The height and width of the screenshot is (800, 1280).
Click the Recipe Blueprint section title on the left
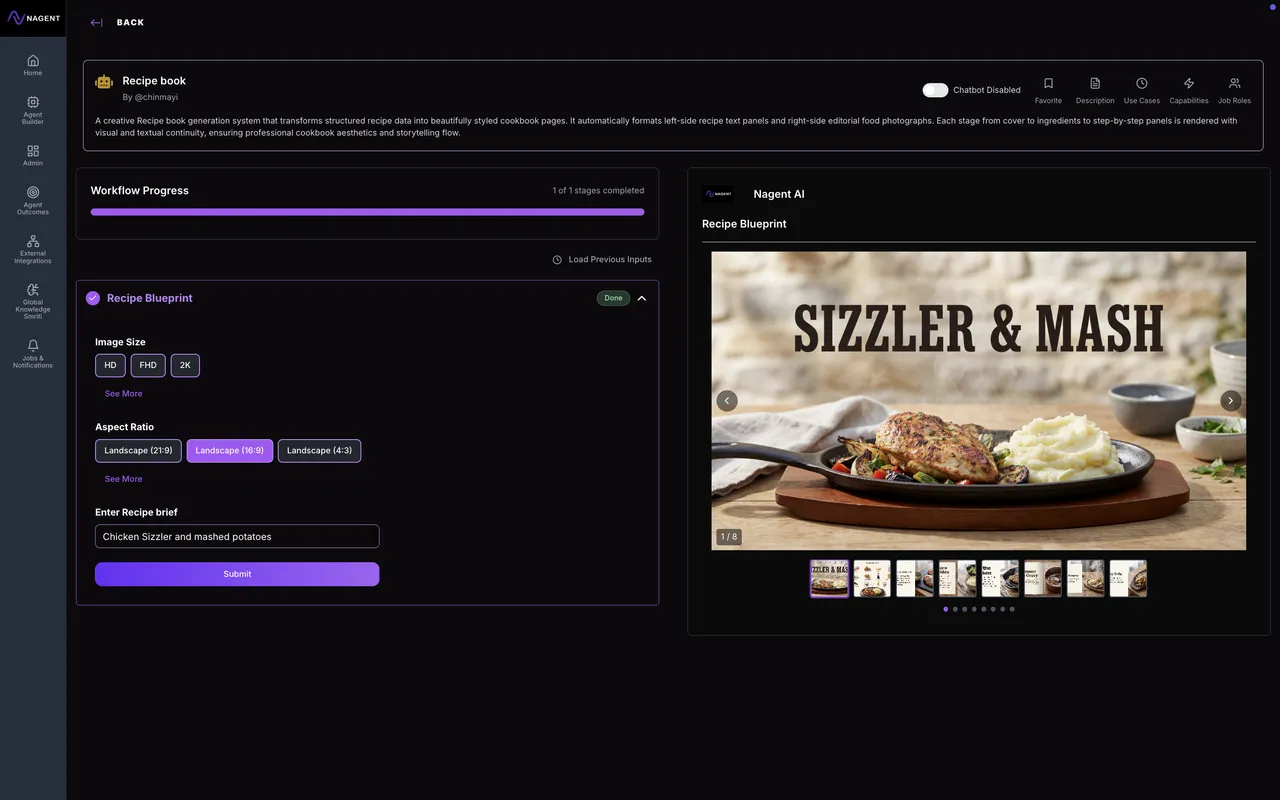[150, 298]
